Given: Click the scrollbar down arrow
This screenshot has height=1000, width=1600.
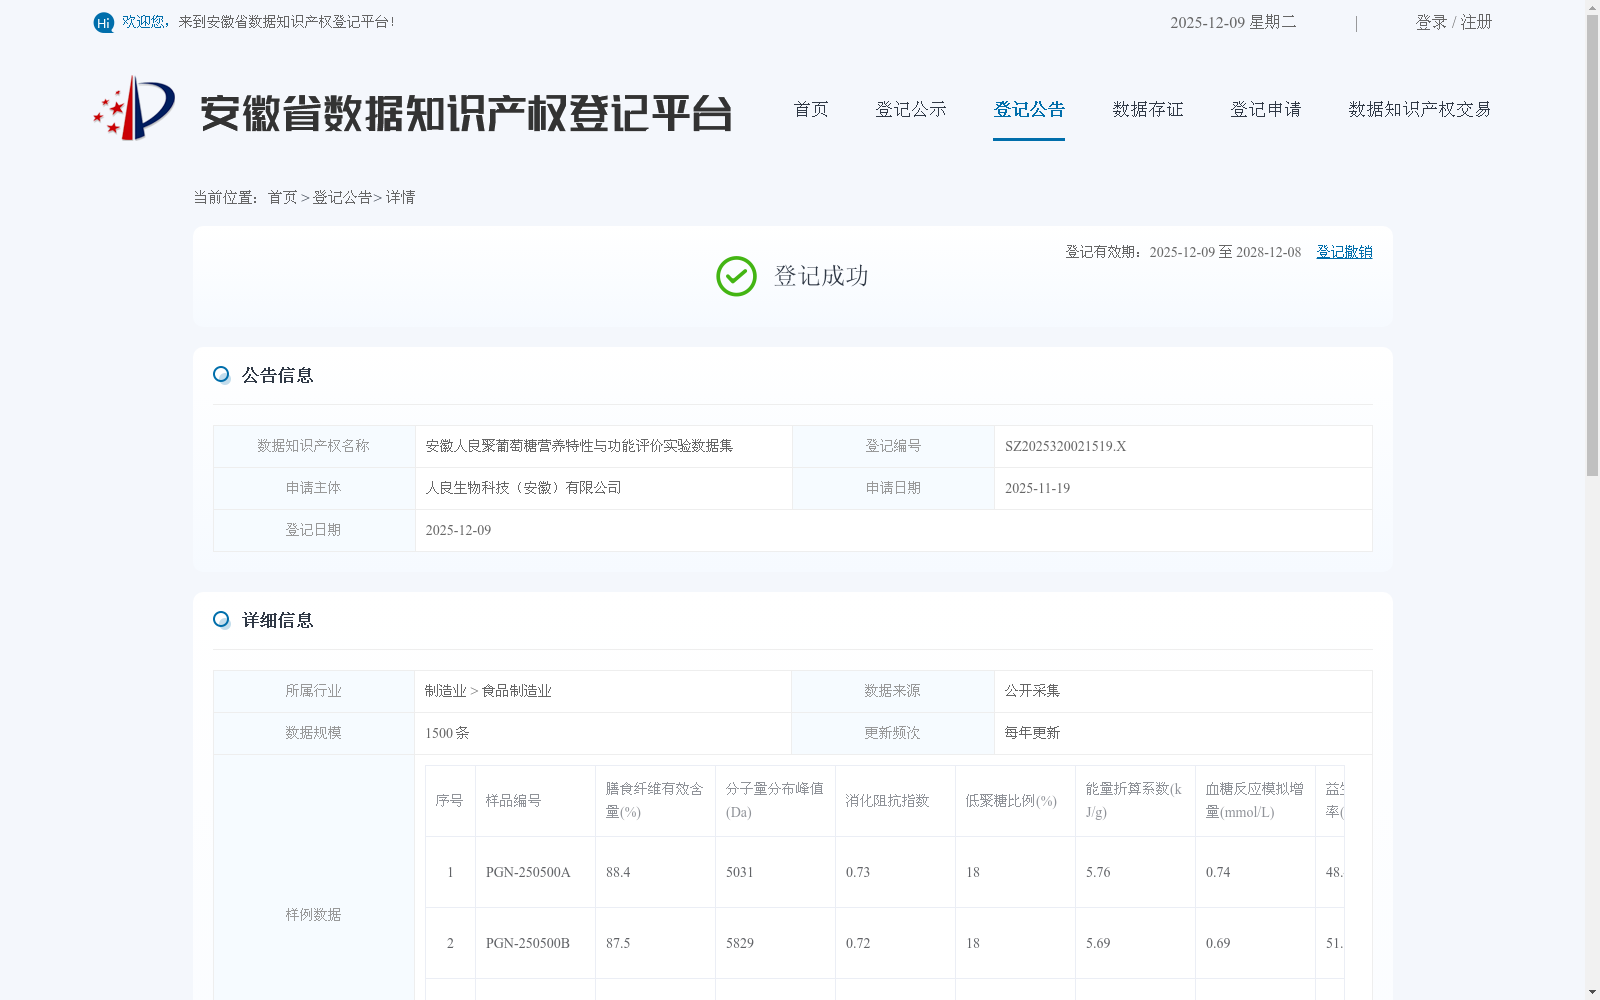Looking at the screenshot, I should (x=1592, y=992).
